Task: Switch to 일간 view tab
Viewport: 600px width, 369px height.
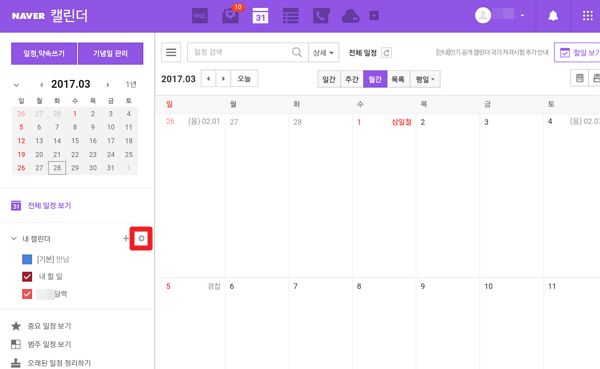Action: 329,79
